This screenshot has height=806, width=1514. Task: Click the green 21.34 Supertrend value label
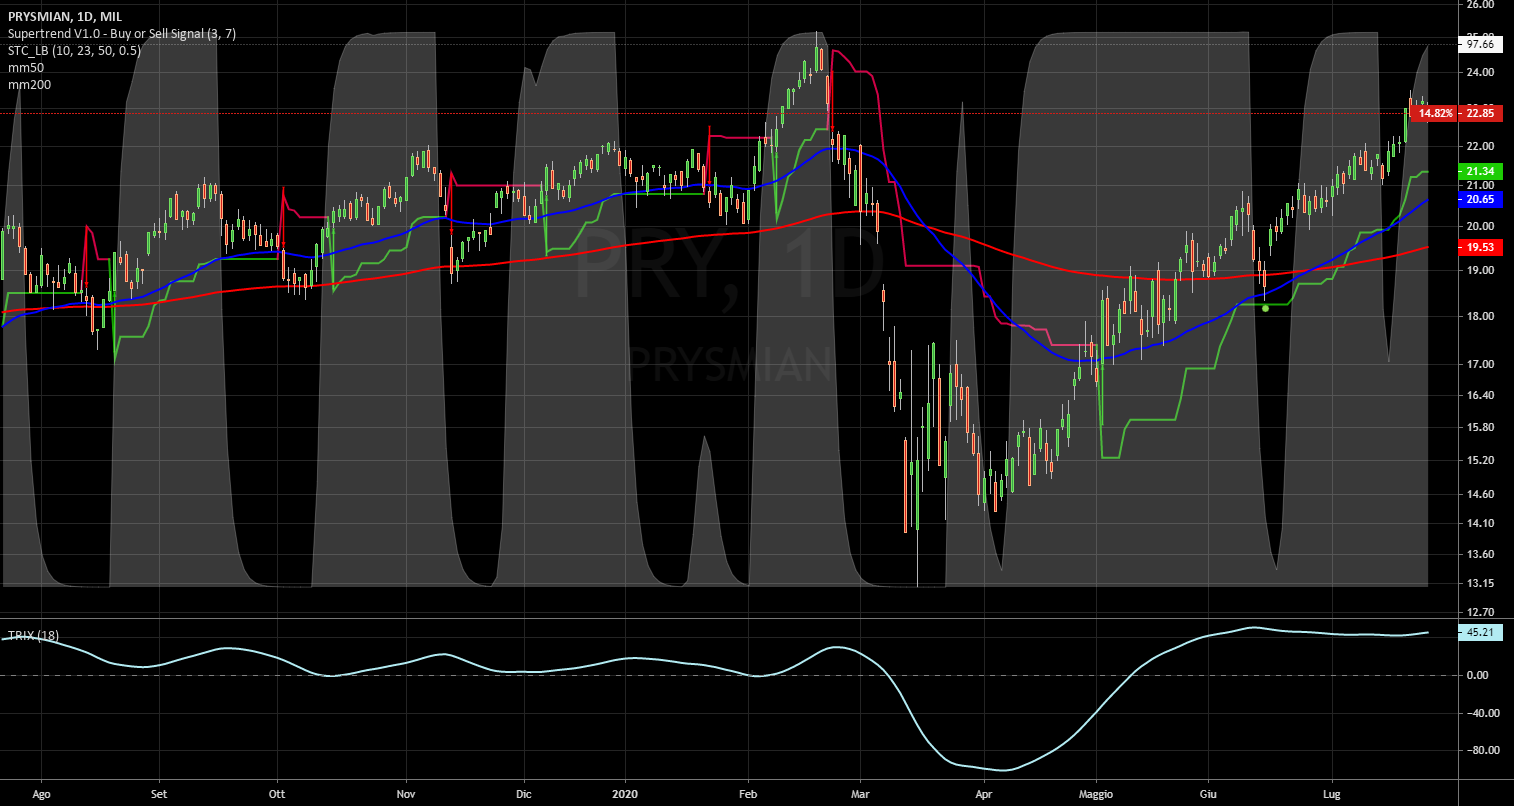[1481, 172]
